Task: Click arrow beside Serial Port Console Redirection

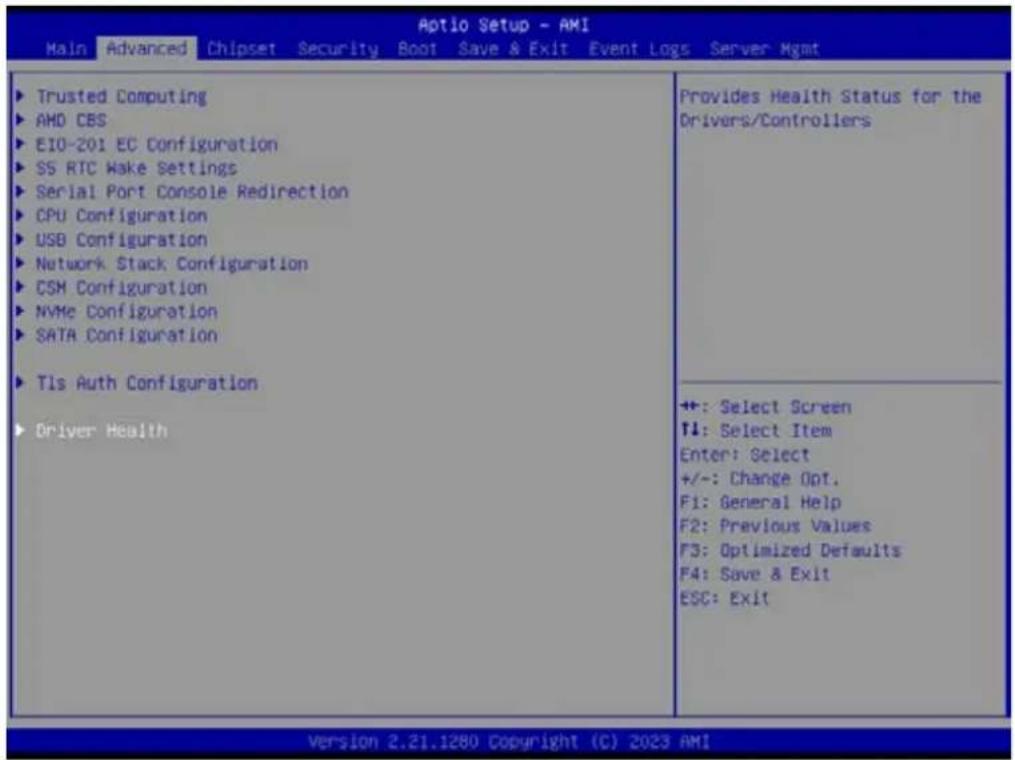Action: click(x=20, y=192)
